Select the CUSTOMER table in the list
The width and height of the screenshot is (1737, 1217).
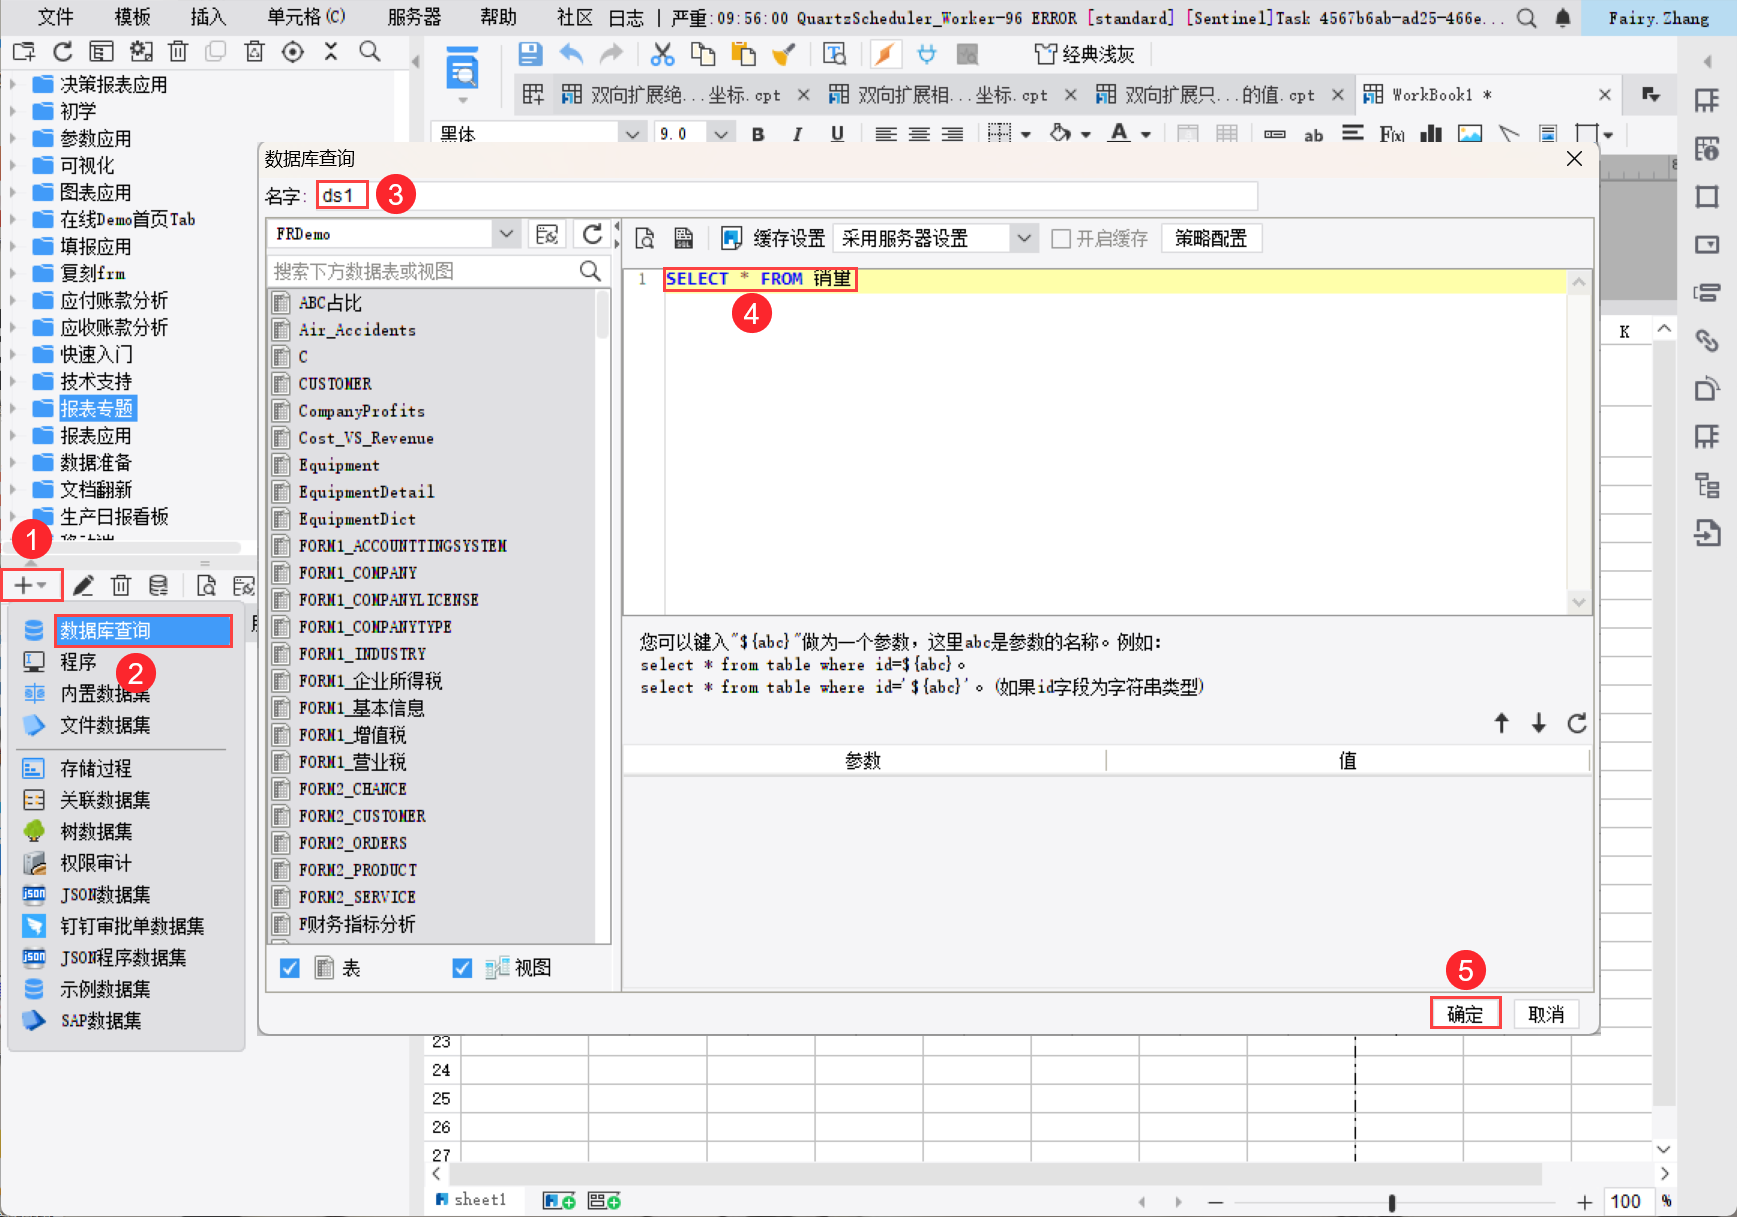click(x=335, y=384)
